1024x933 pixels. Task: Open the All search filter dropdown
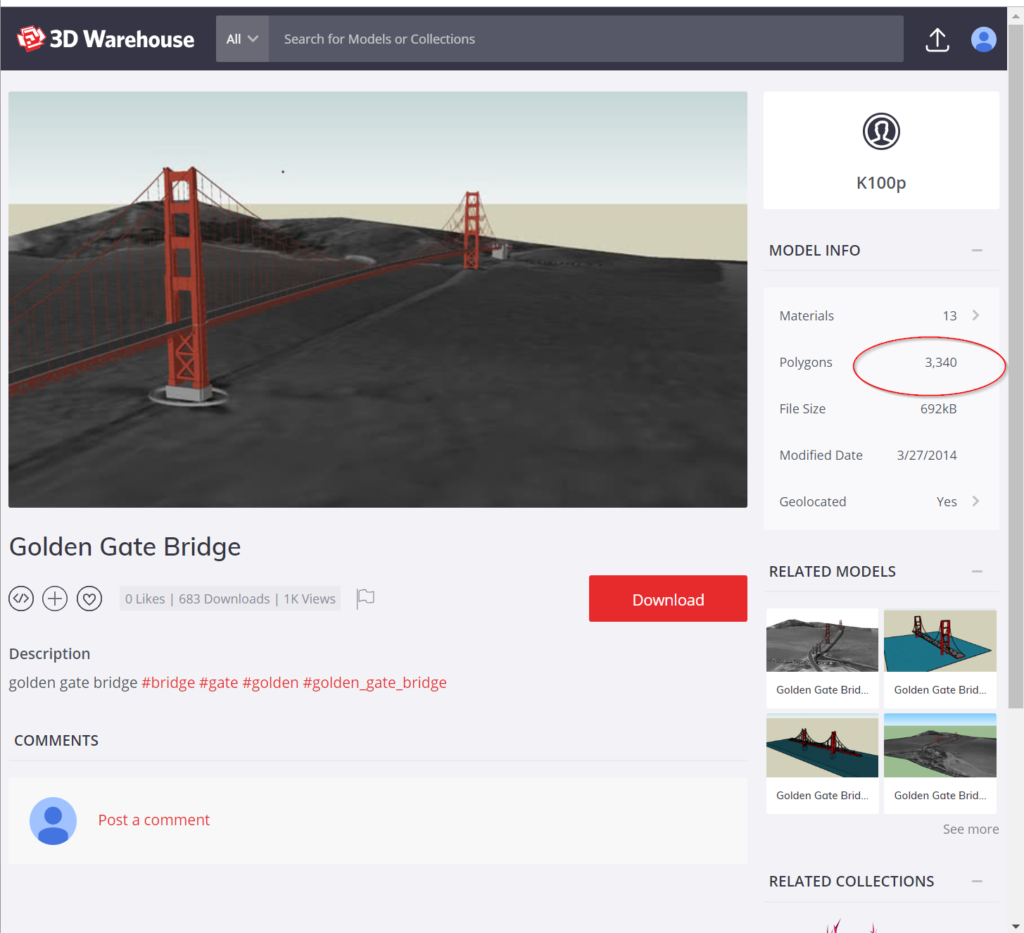click(x=242, y=39)
